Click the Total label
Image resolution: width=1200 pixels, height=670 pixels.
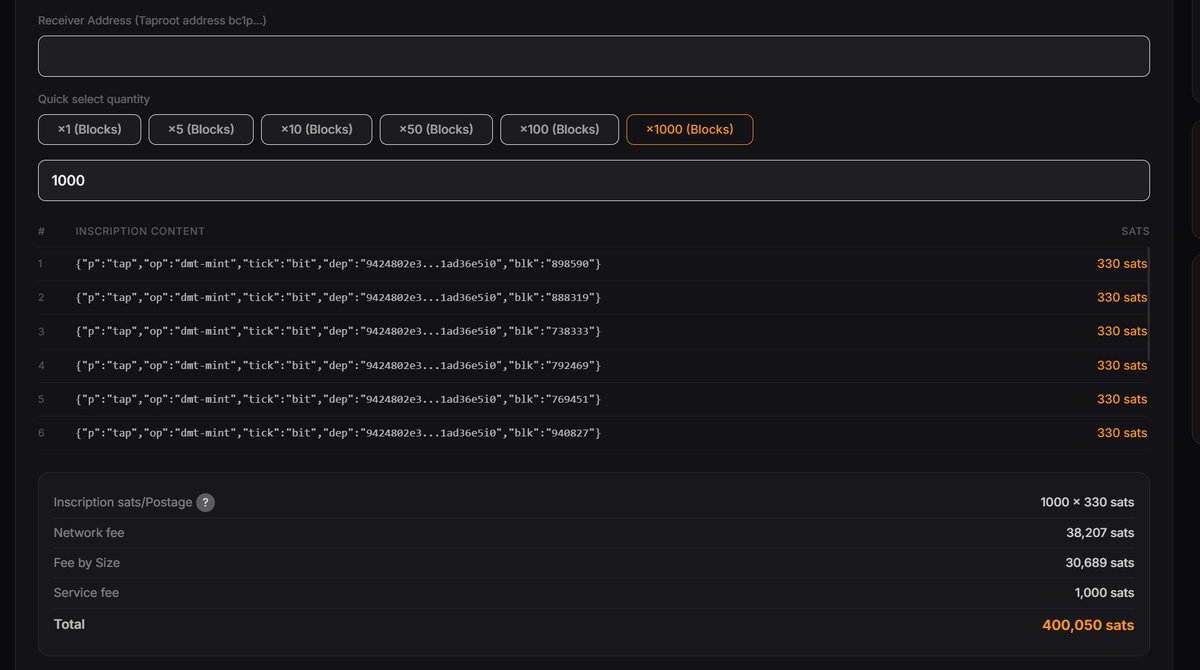click(69, 624)
